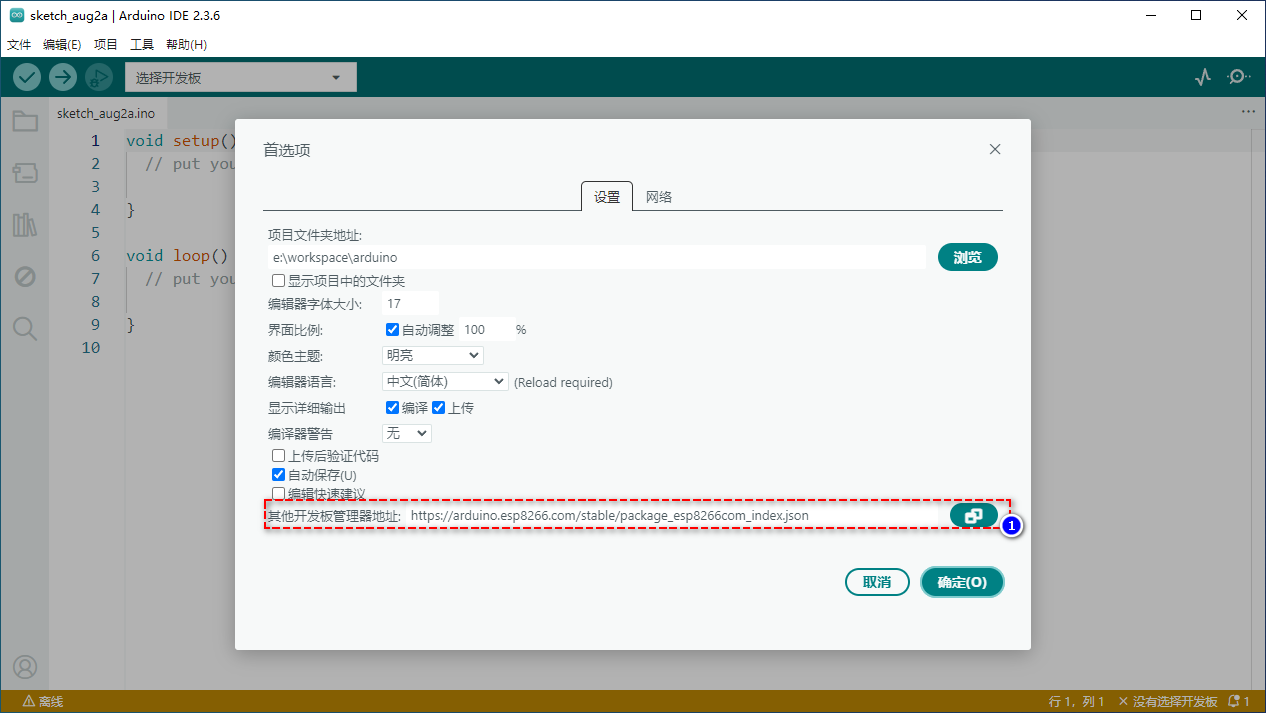Open the board selector dropdown
The image size is (1266, 713).
pyautogui.click(x=240, y=77)
